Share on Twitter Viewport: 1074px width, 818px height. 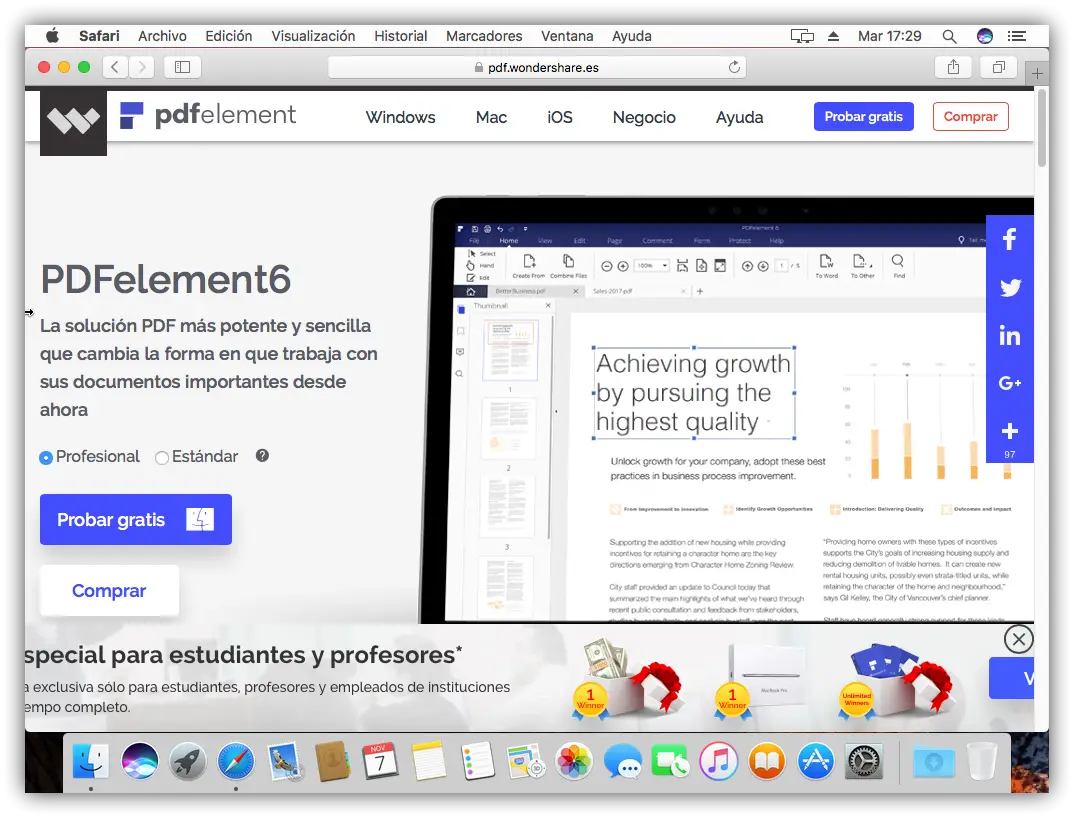tap(1010, 287)
